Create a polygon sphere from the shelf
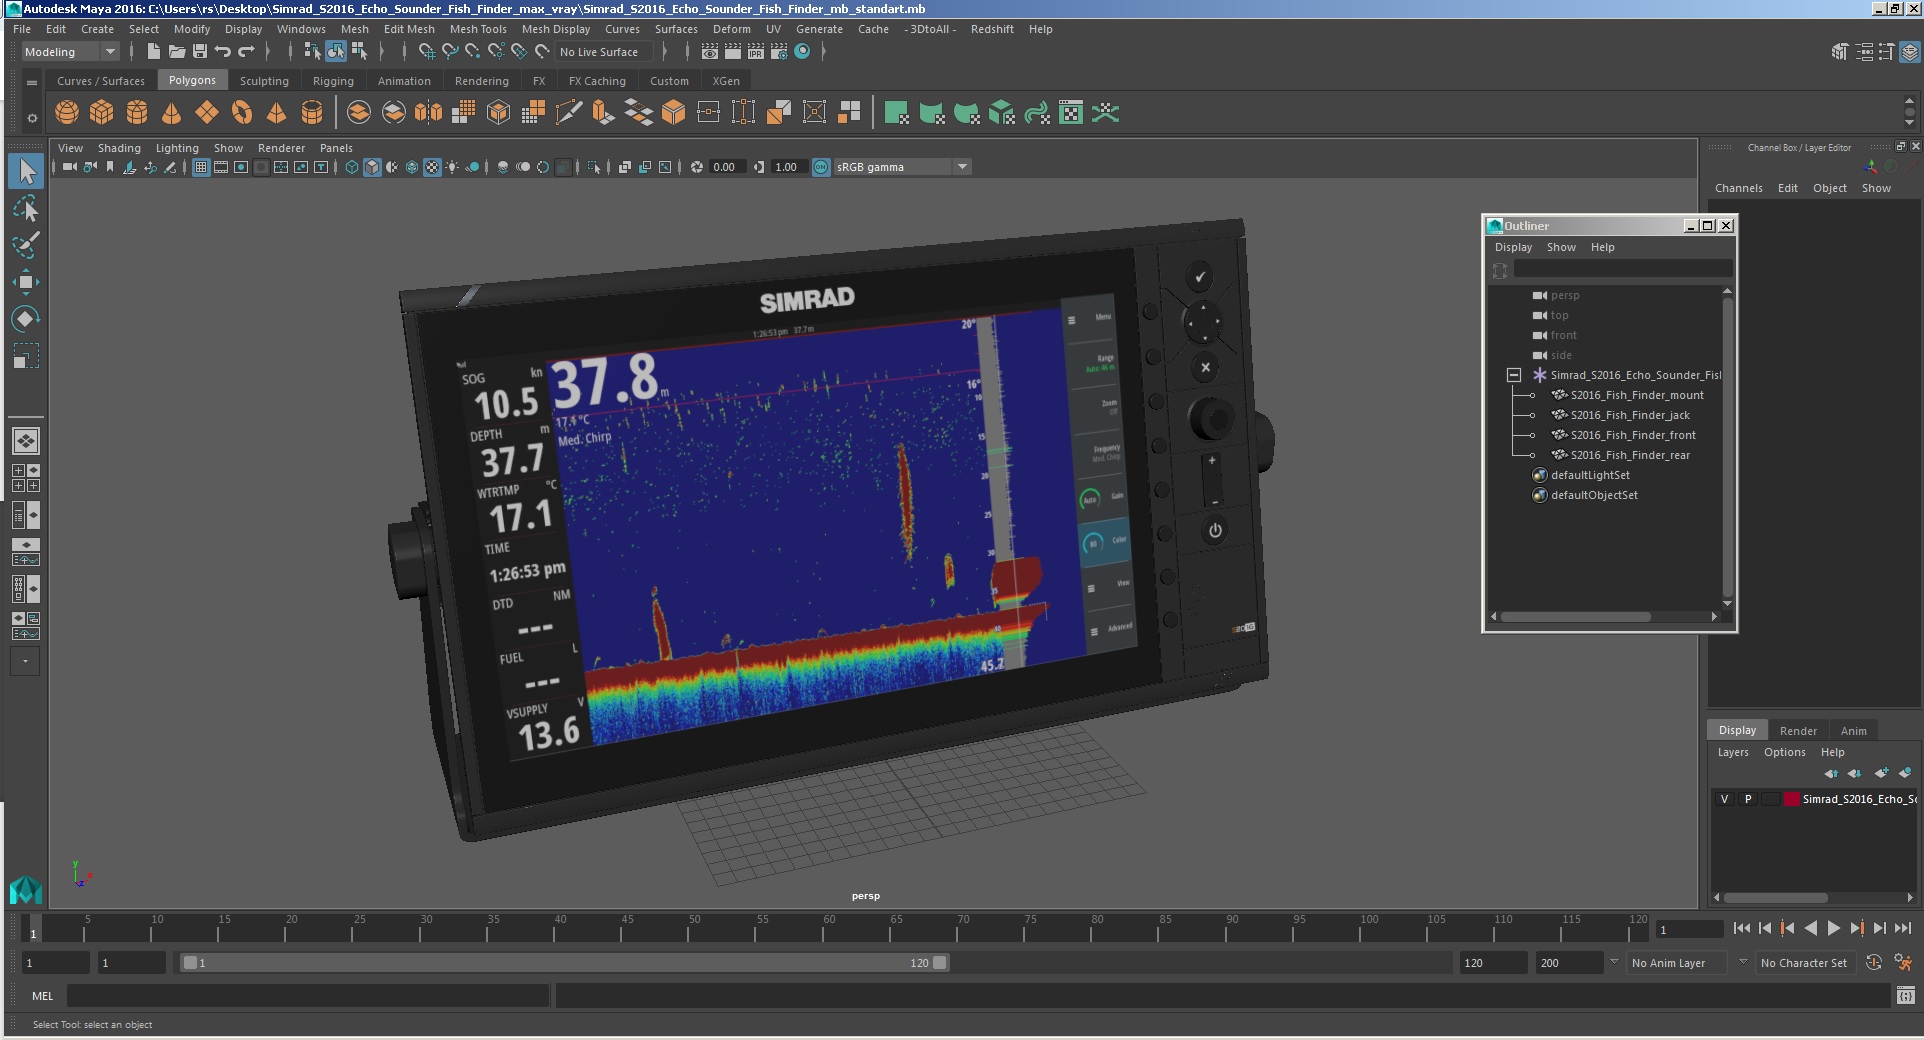 click(67, 113)
